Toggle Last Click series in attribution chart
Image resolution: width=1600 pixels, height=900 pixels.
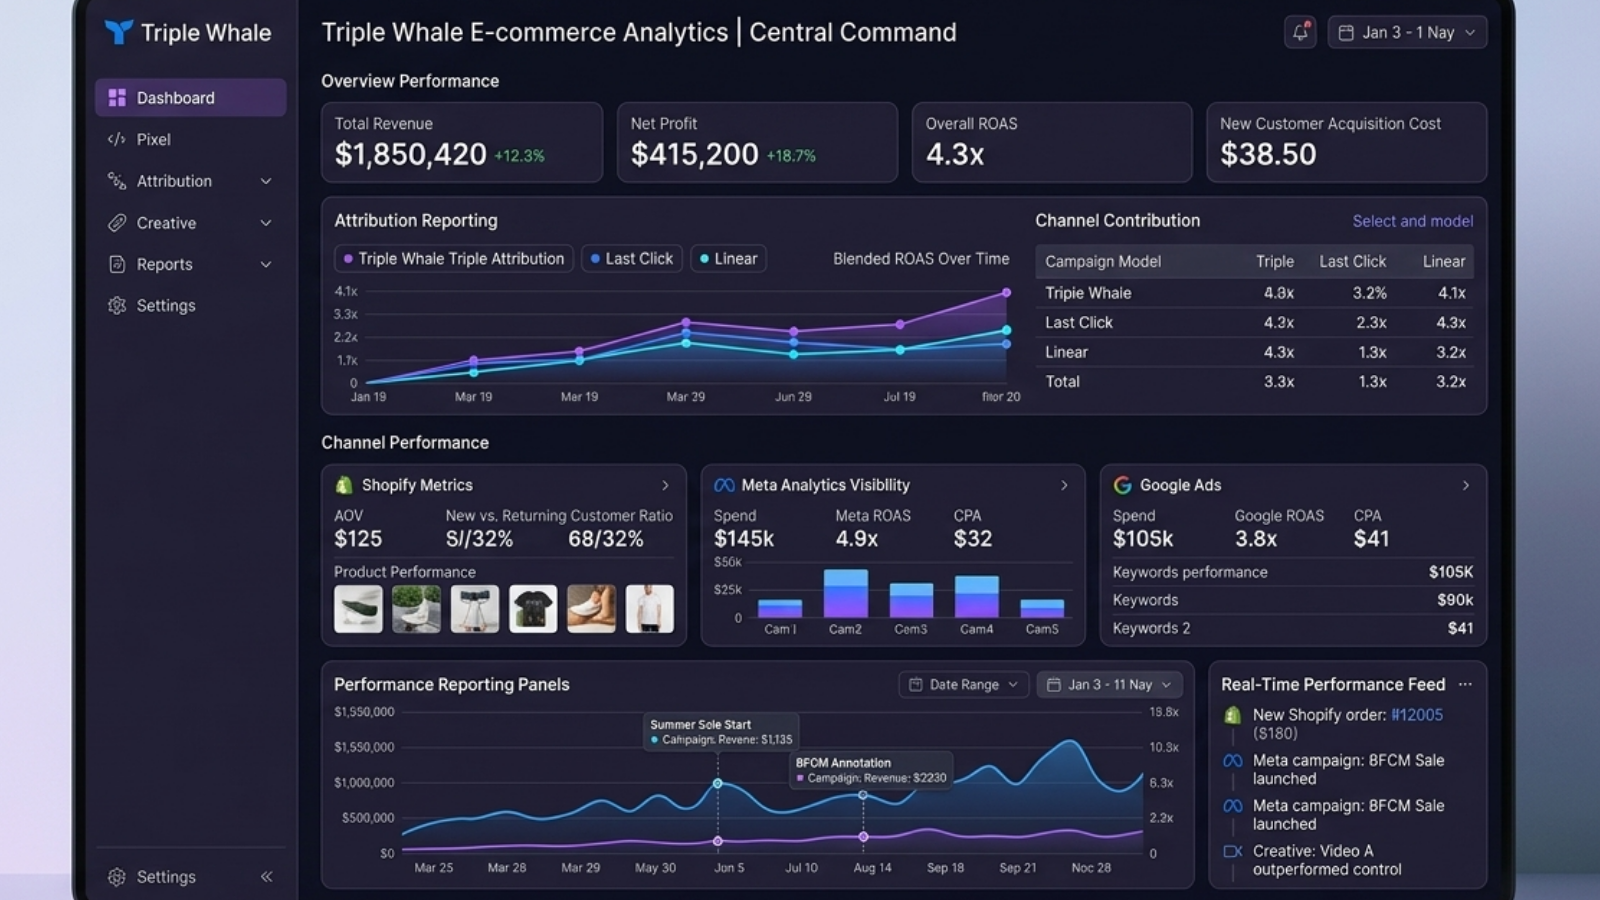point(632,258)
